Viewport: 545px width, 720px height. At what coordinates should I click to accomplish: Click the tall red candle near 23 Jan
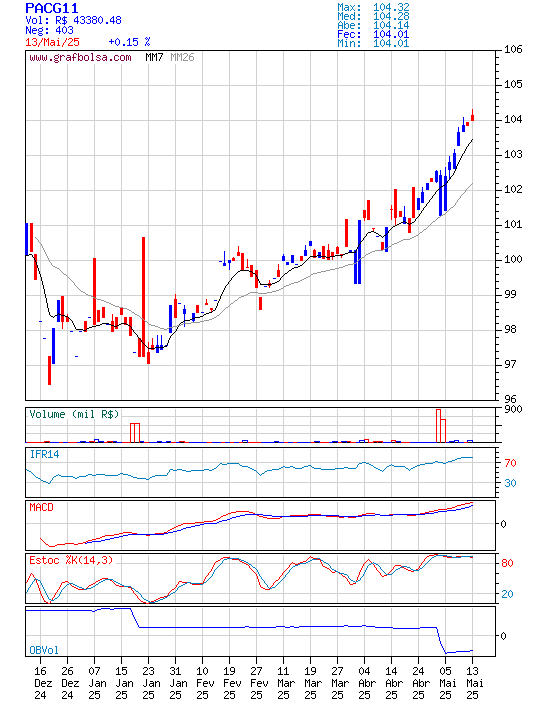[x=143, y=297]
